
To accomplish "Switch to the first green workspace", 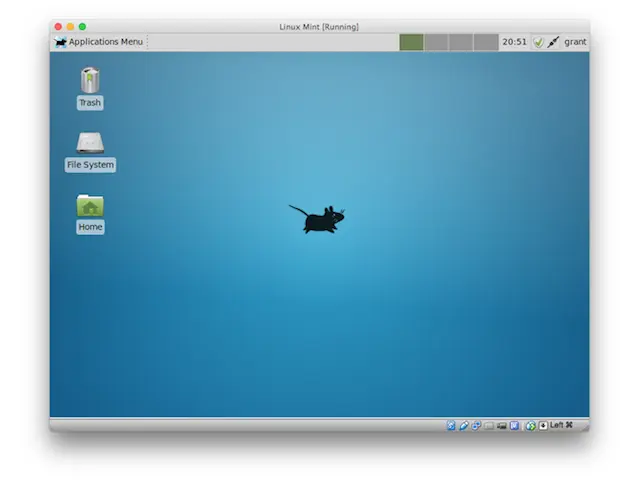I will coord(411,42).
